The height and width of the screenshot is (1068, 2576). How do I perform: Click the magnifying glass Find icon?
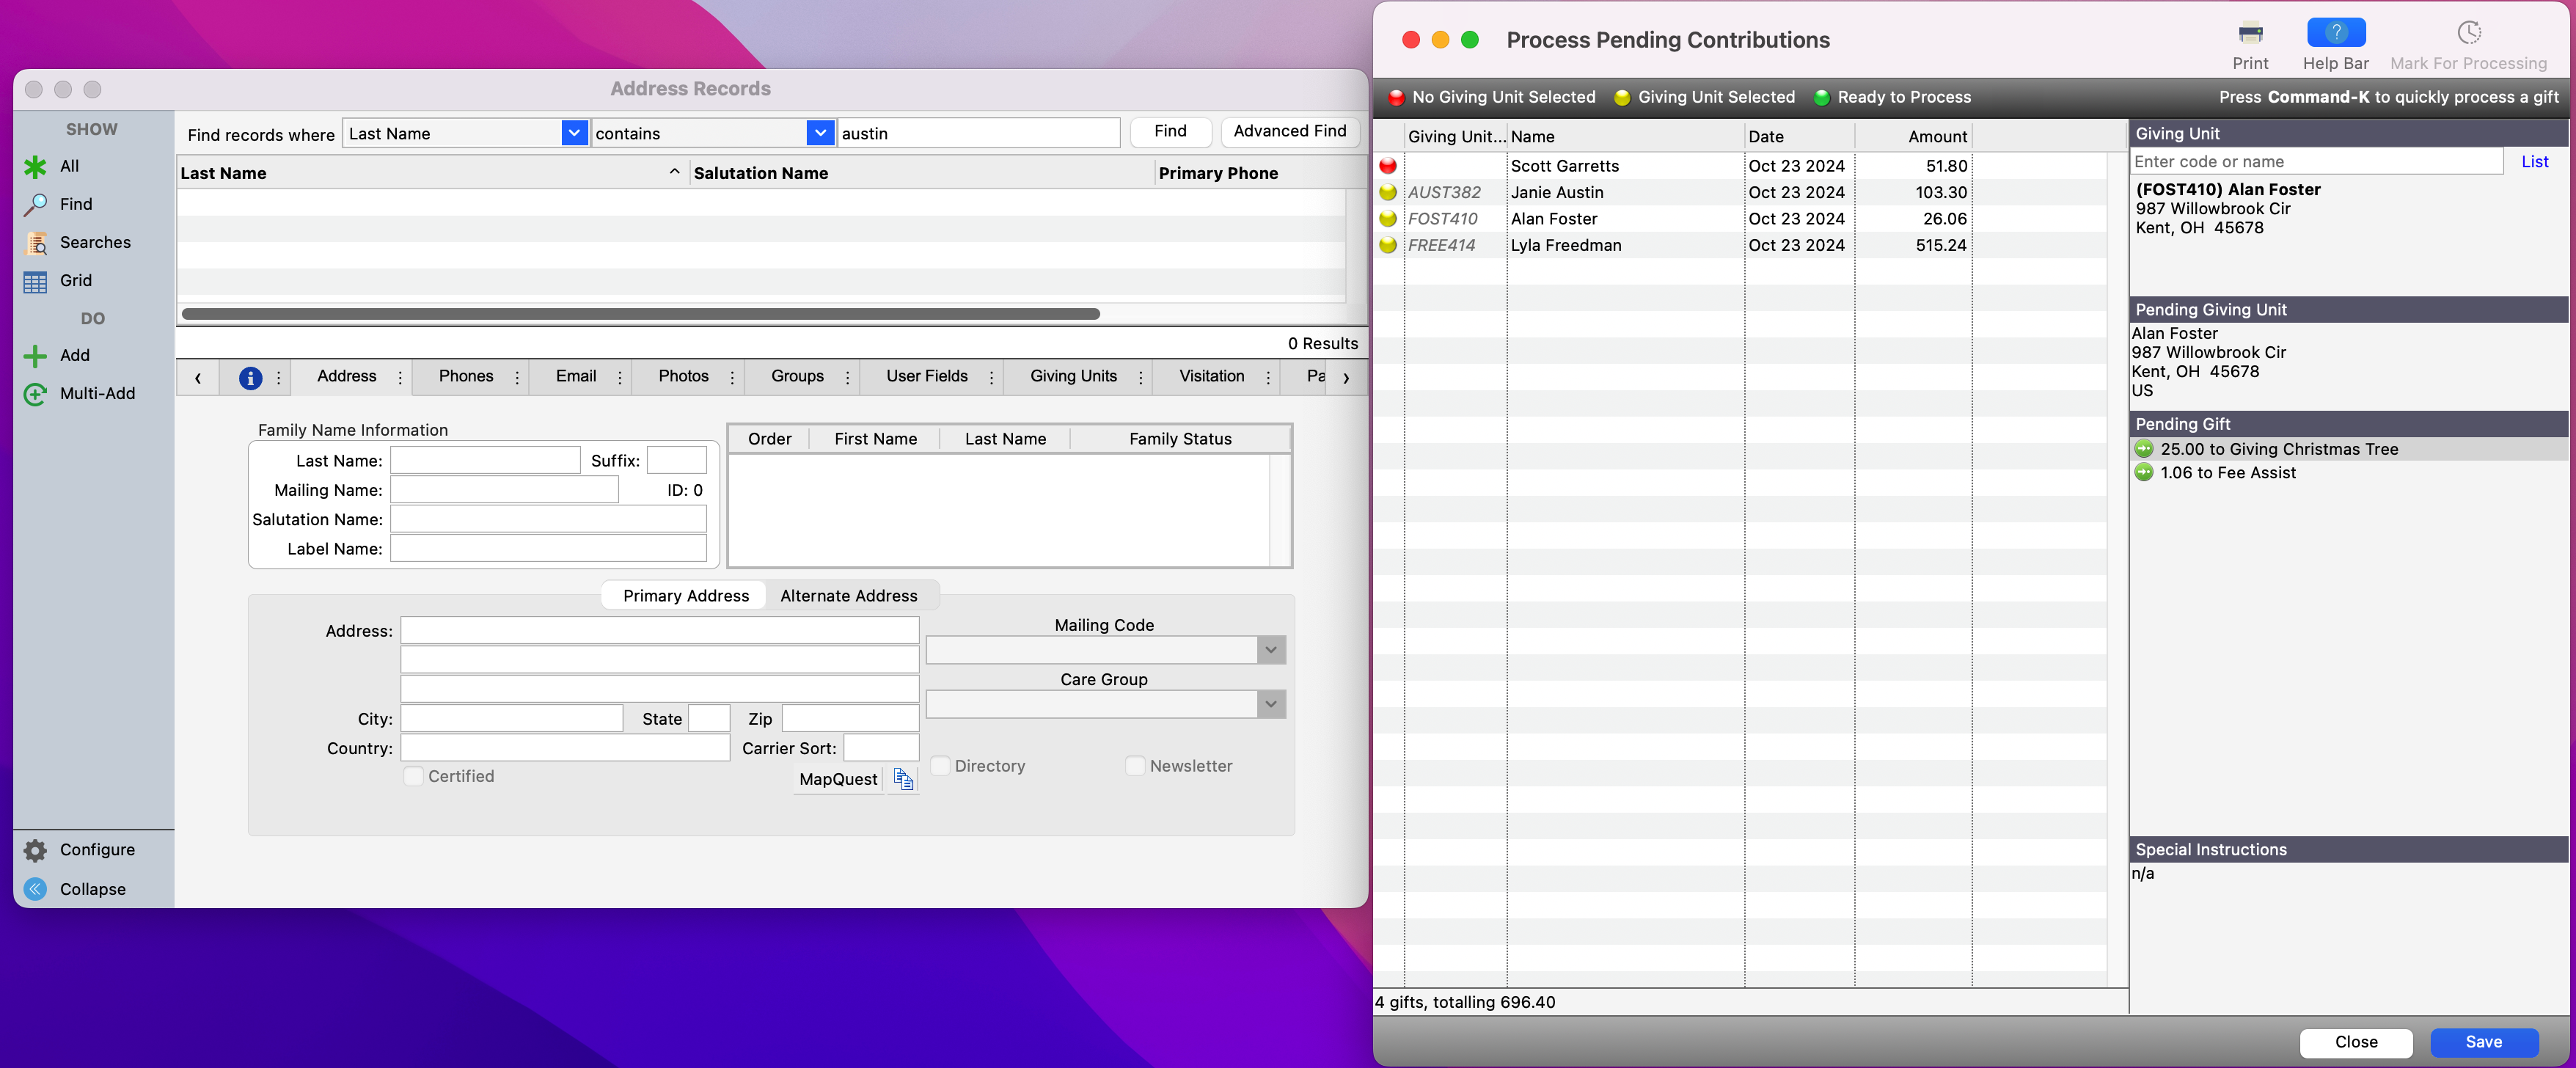click(35, 205)
